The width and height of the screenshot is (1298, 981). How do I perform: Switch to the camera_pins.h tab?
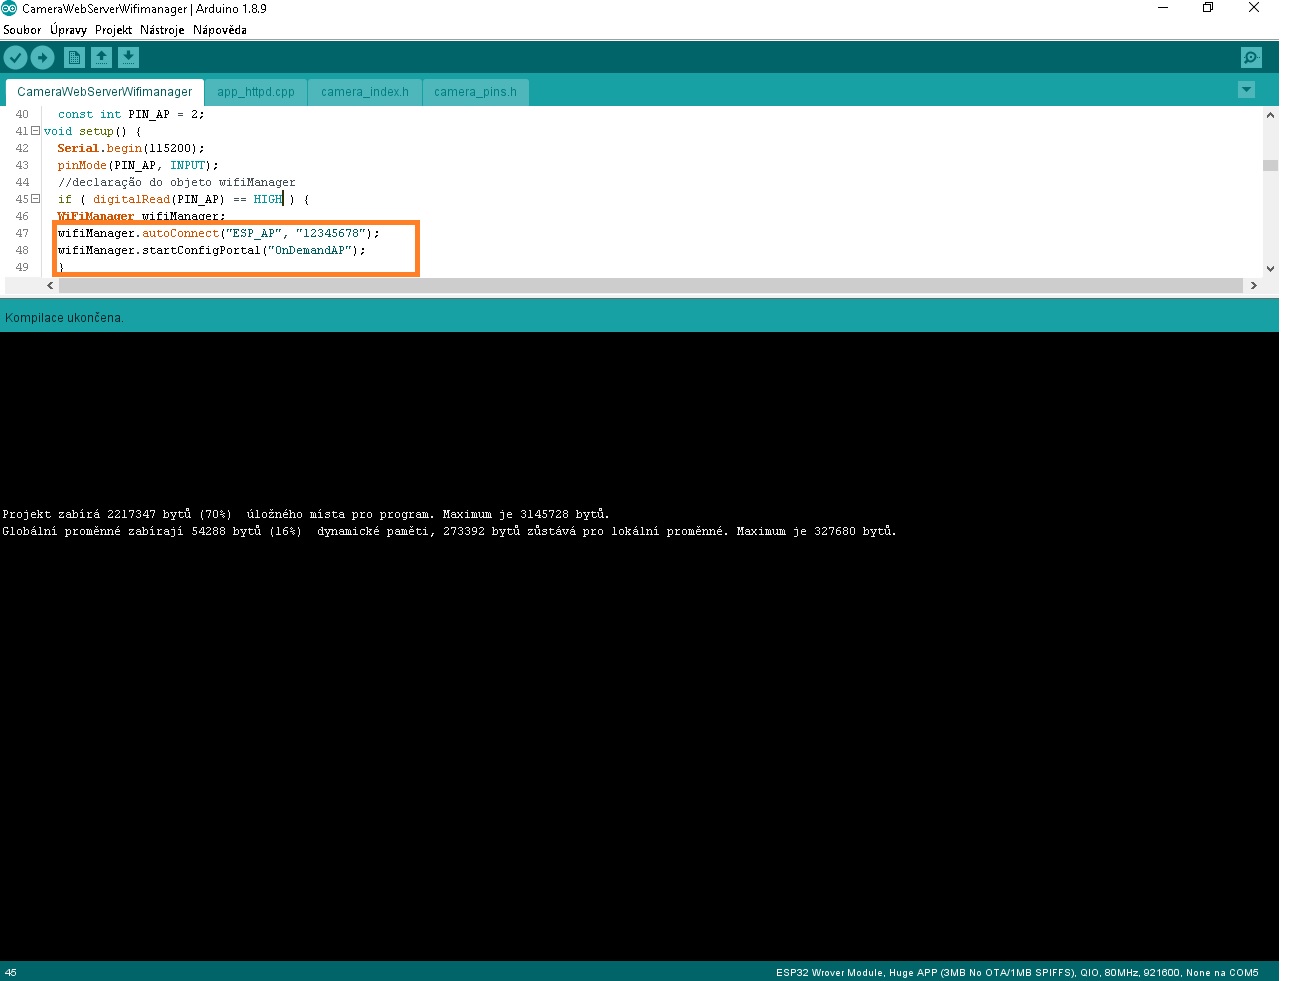coord(476,92)
